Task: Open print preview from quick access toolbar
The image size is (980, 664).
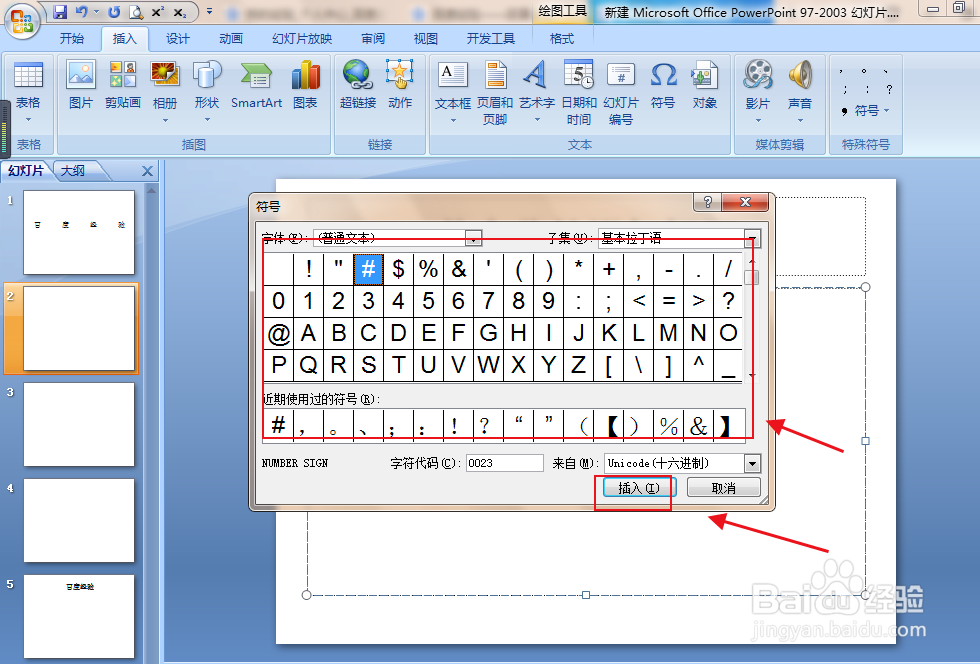Action: point(135,12)
